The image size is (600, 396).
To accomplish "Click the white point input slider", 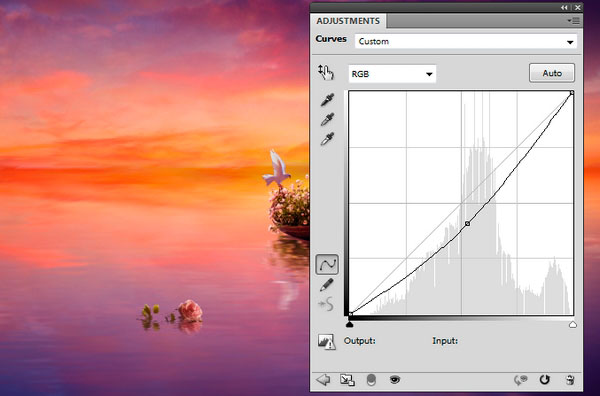I will (x=572, y=325).
